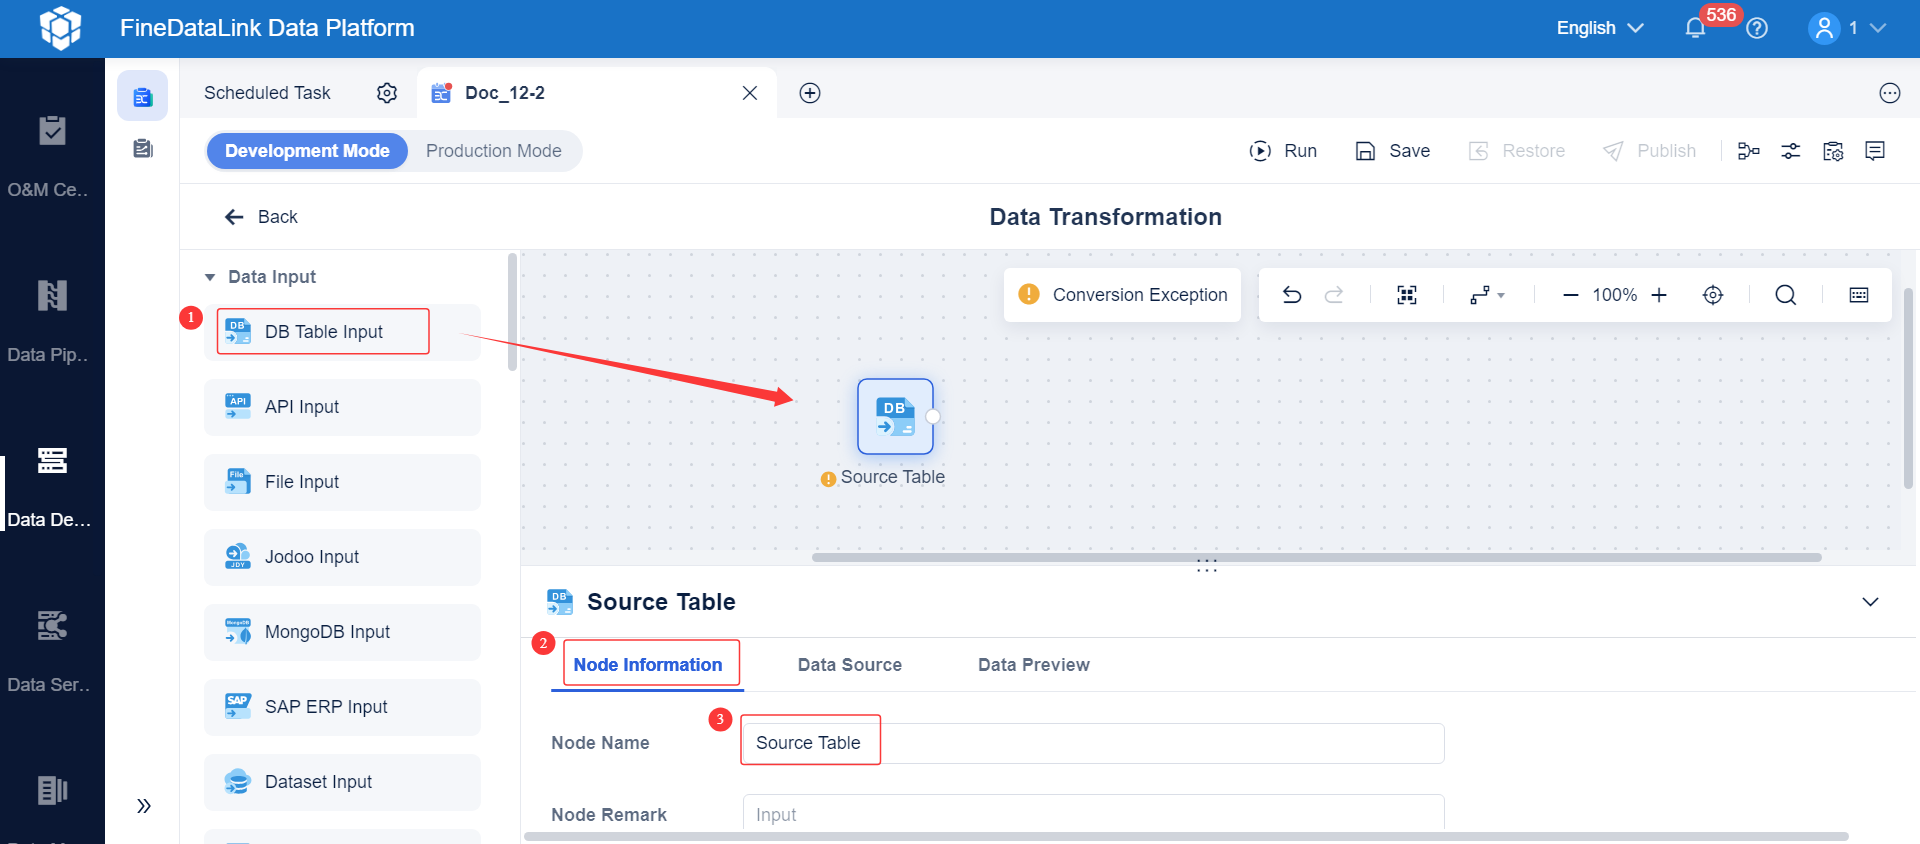
Task: Click the canvas horizontal scrollbar
Action: tap(1316, 557)
